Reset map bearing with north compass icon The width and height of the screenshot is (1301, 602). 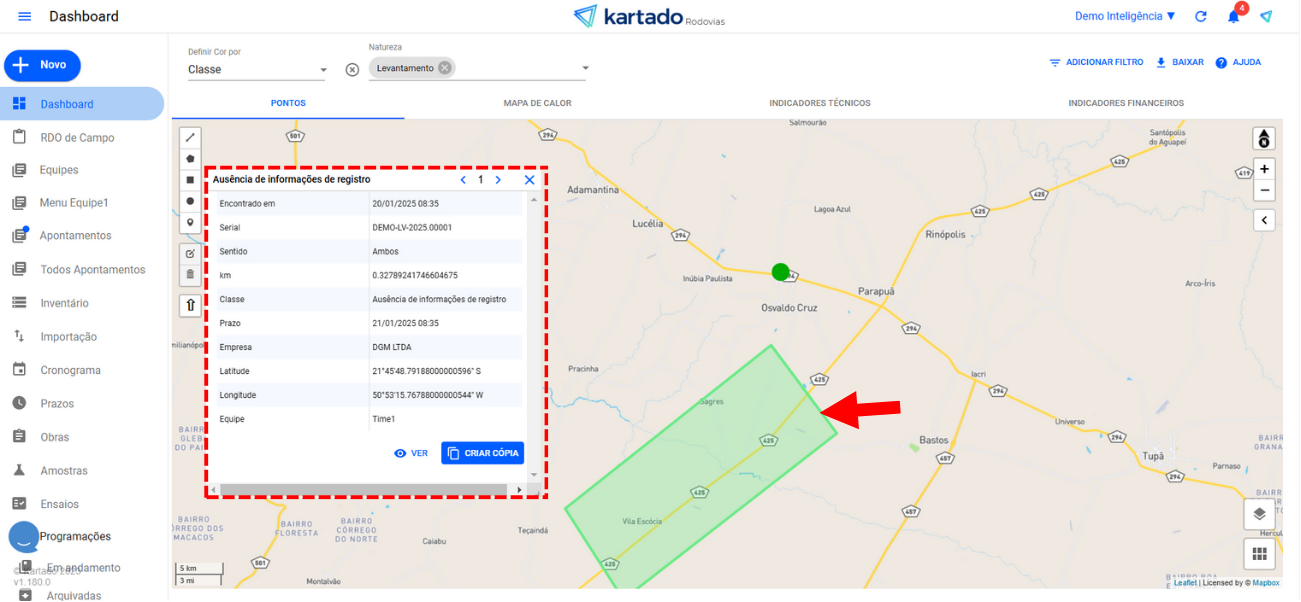click(1264, 139)
